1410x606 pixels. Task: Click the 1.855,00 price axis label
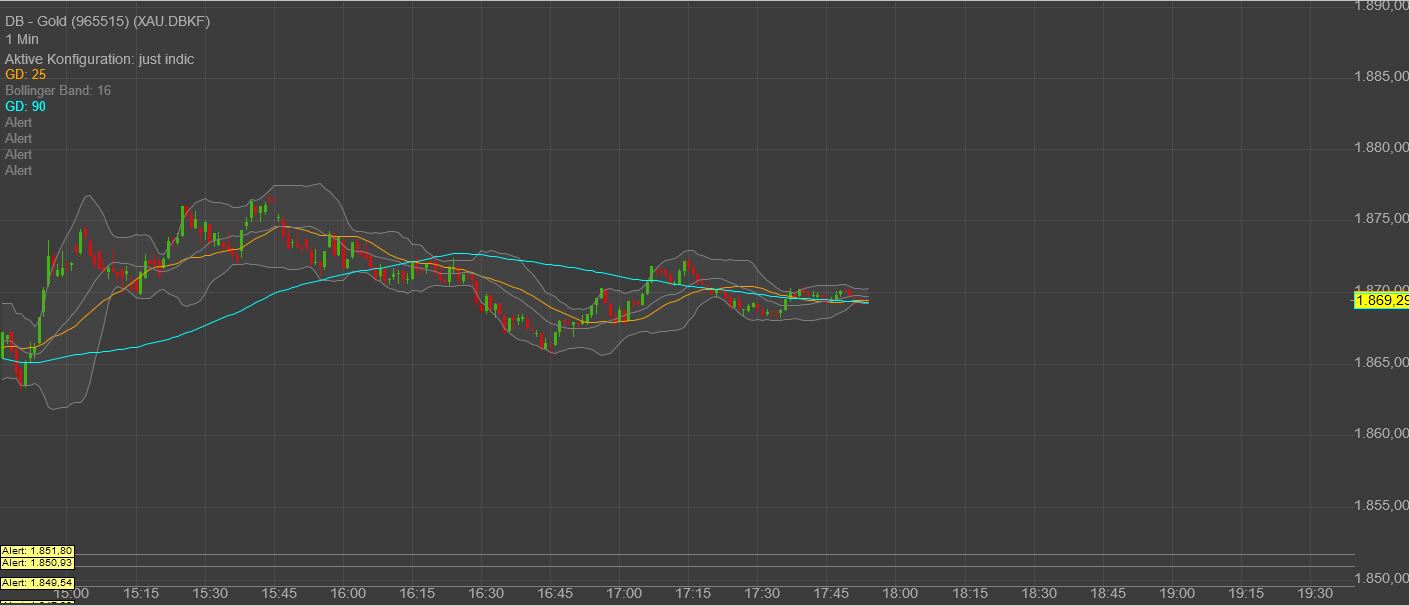point(1381,506)
